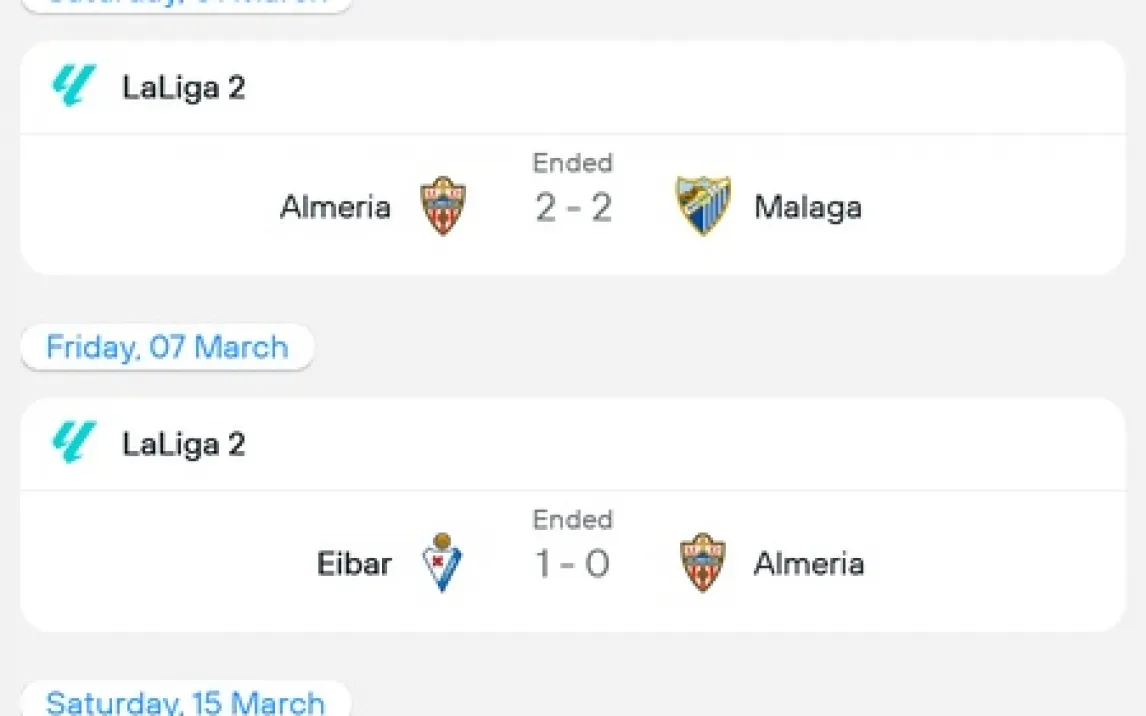
Task: Click the Ended status above the 1 - 0 score
Action: 573,519
